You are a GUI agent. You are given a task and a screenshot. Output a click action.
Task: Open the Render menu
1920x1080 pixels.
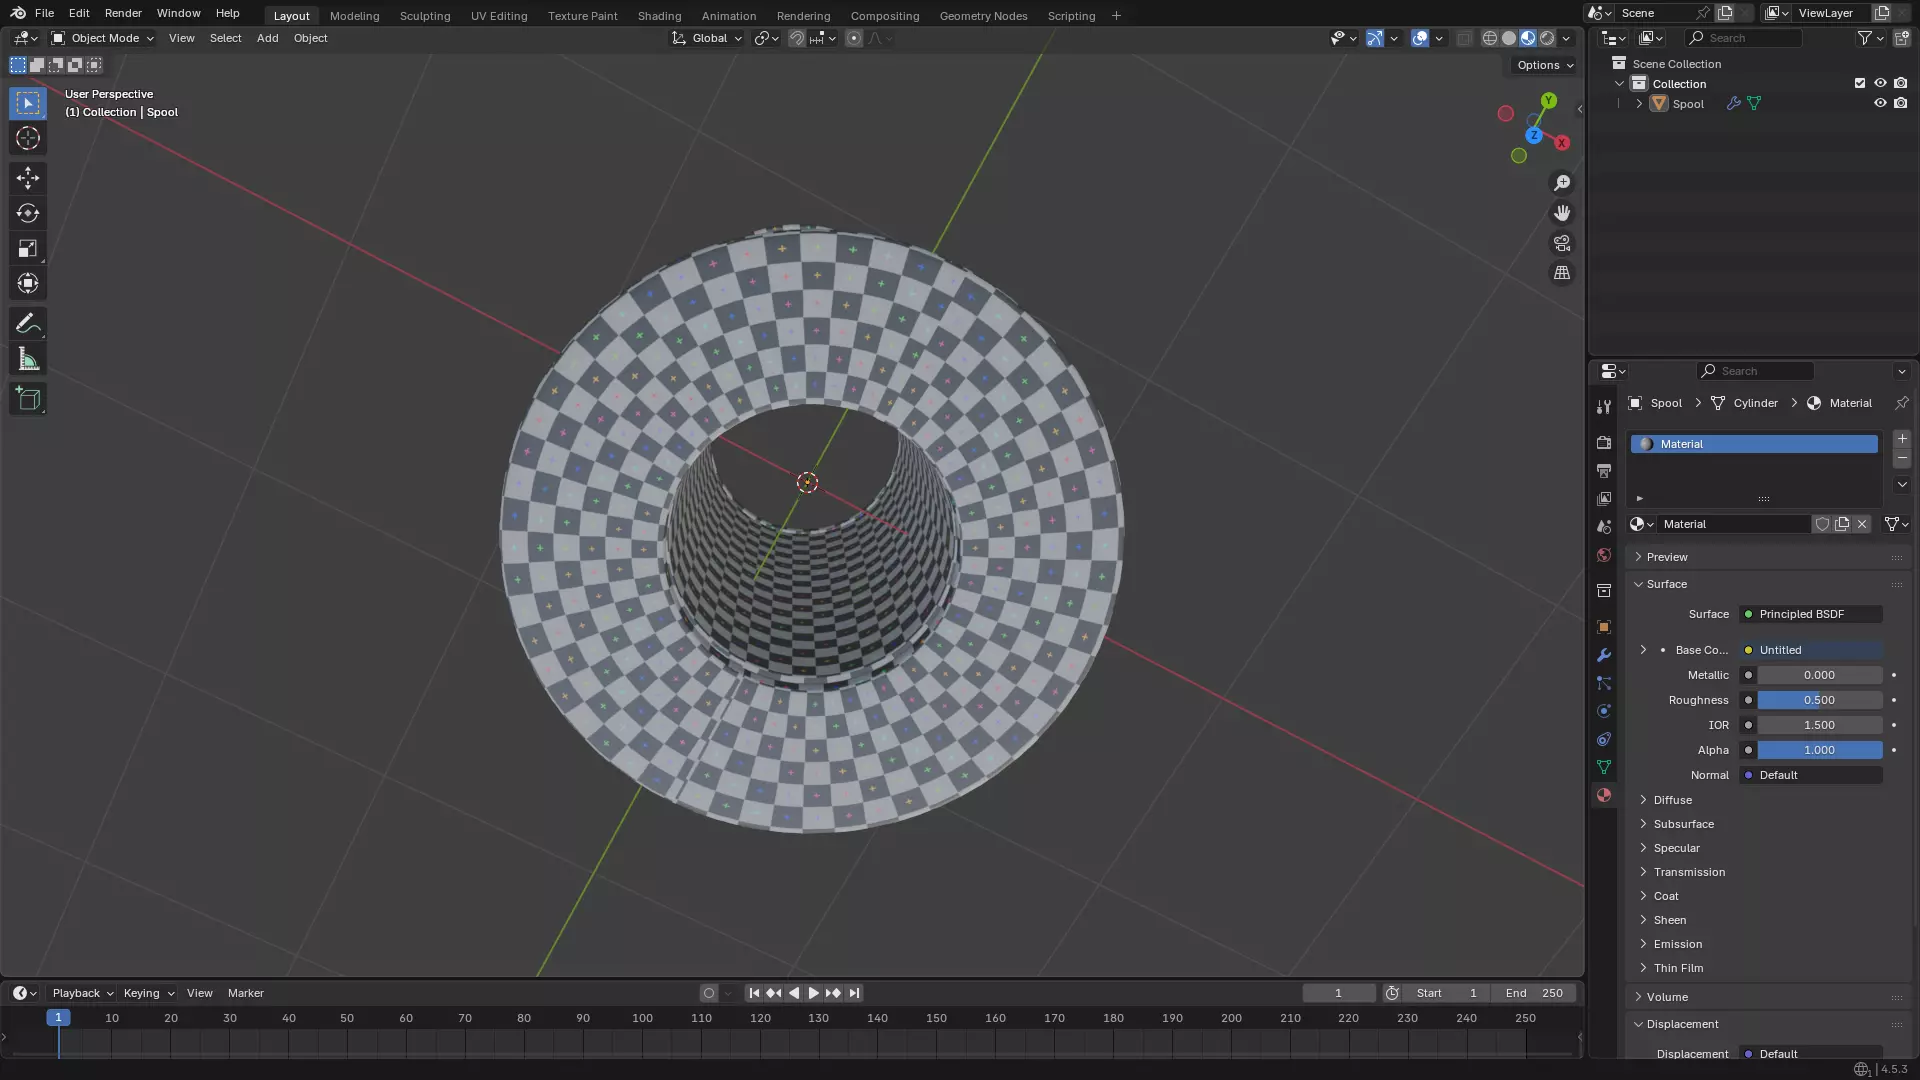click(x=123, y=13)
